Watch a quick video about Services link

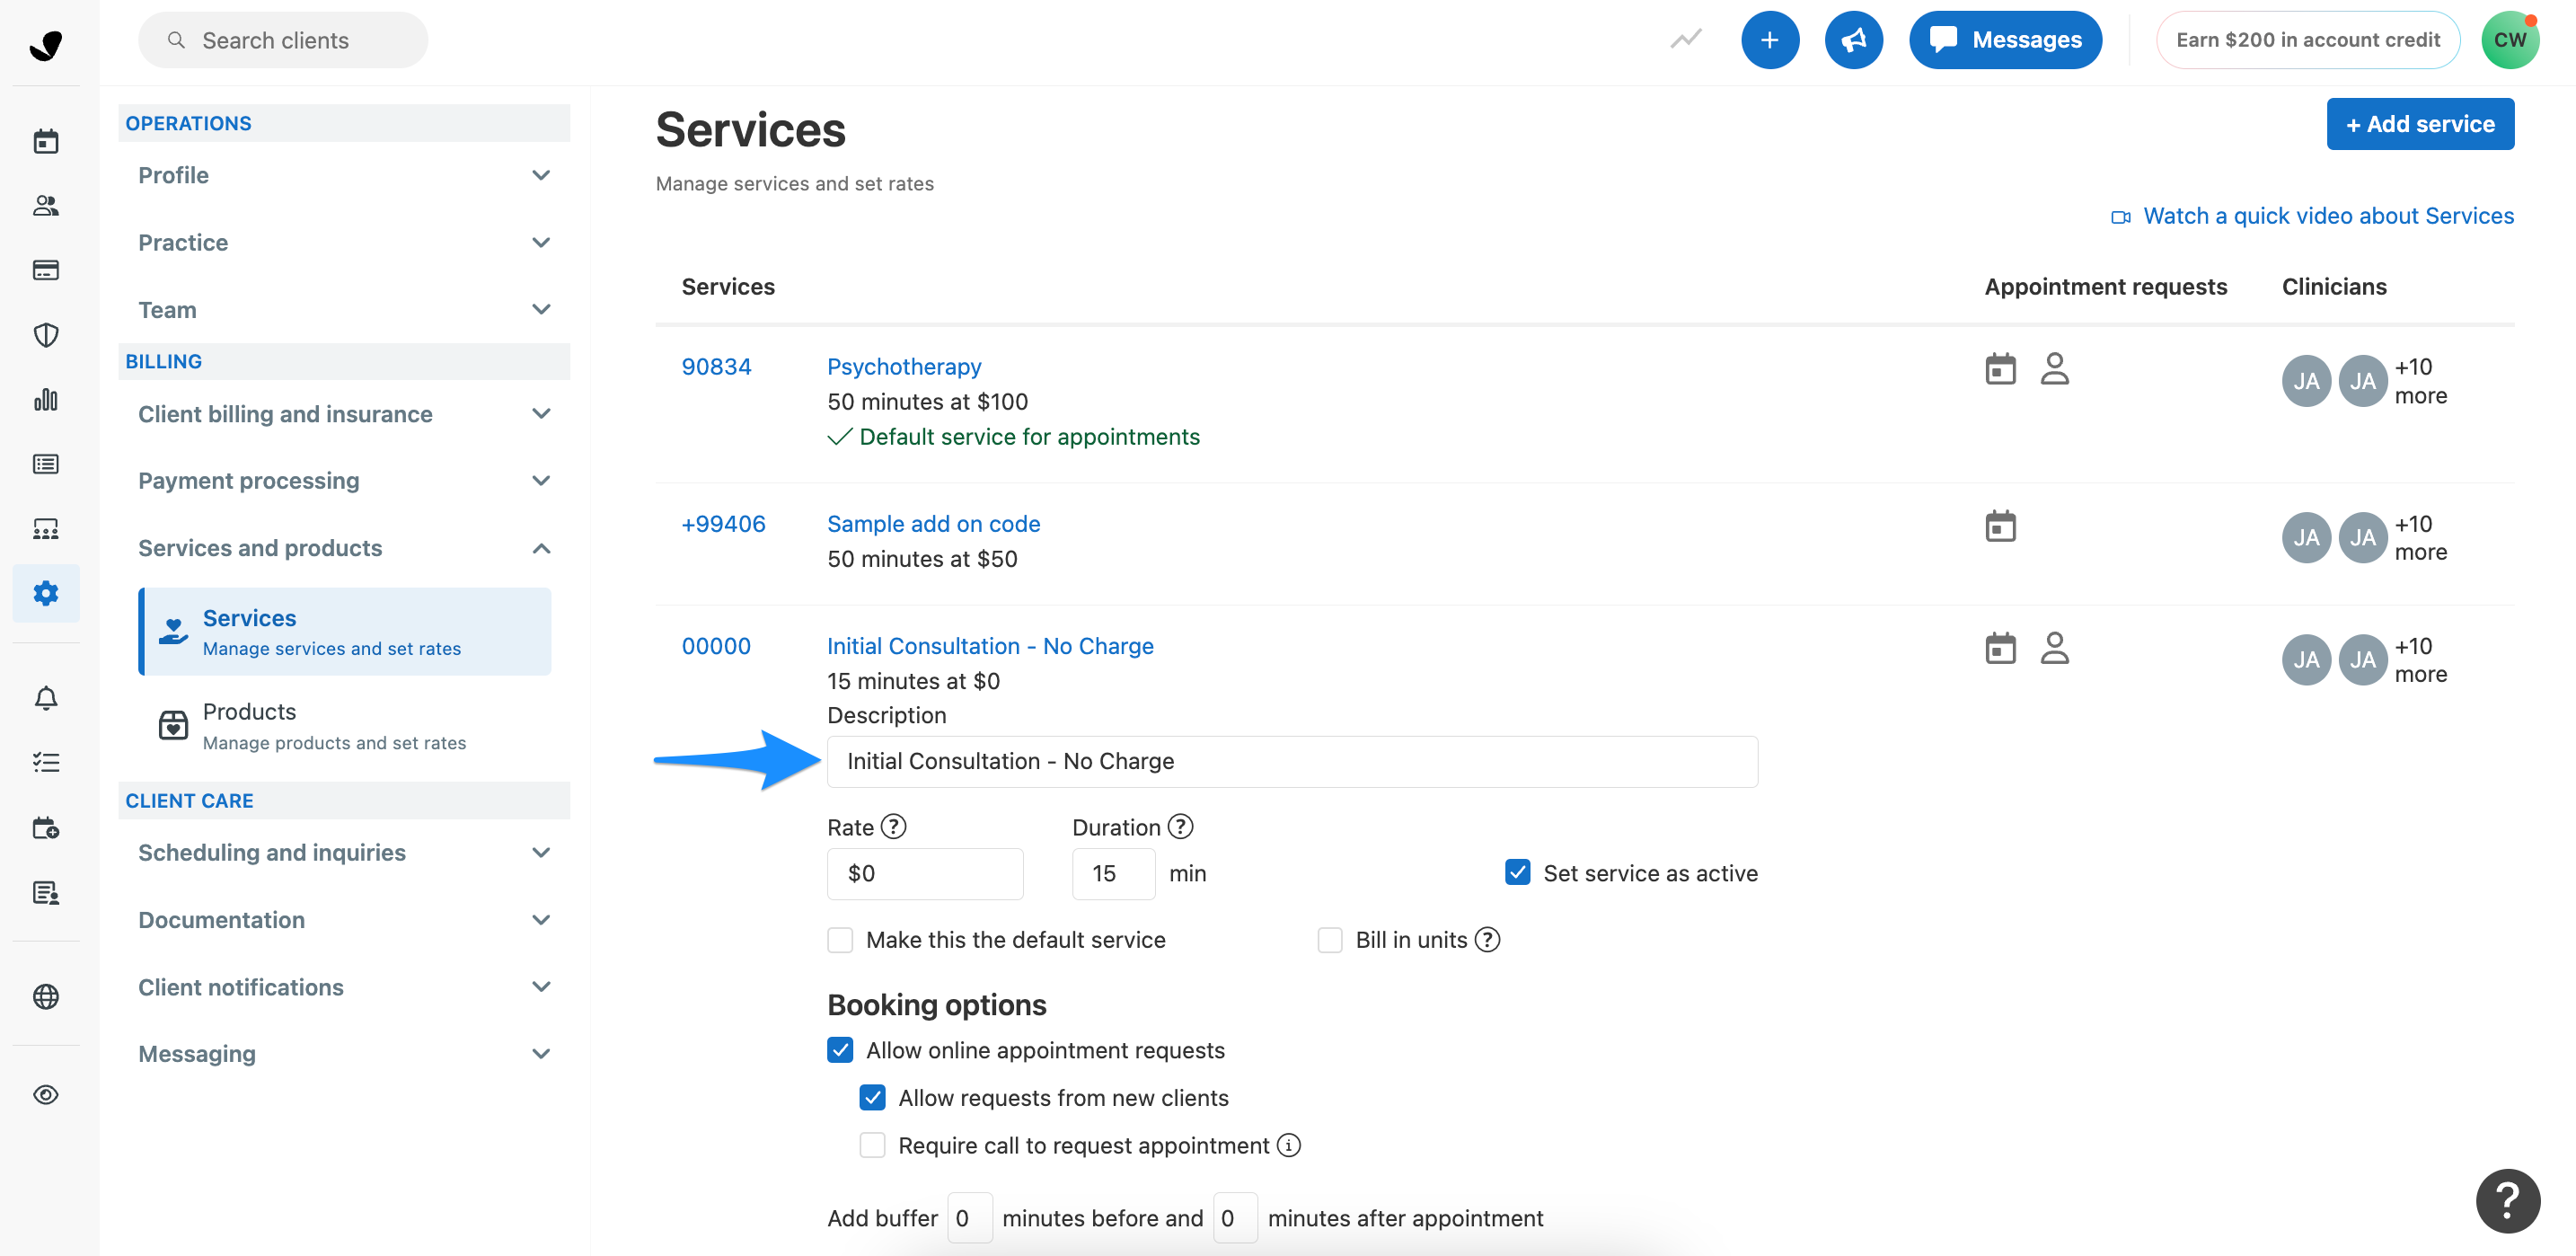(2312, 216)
